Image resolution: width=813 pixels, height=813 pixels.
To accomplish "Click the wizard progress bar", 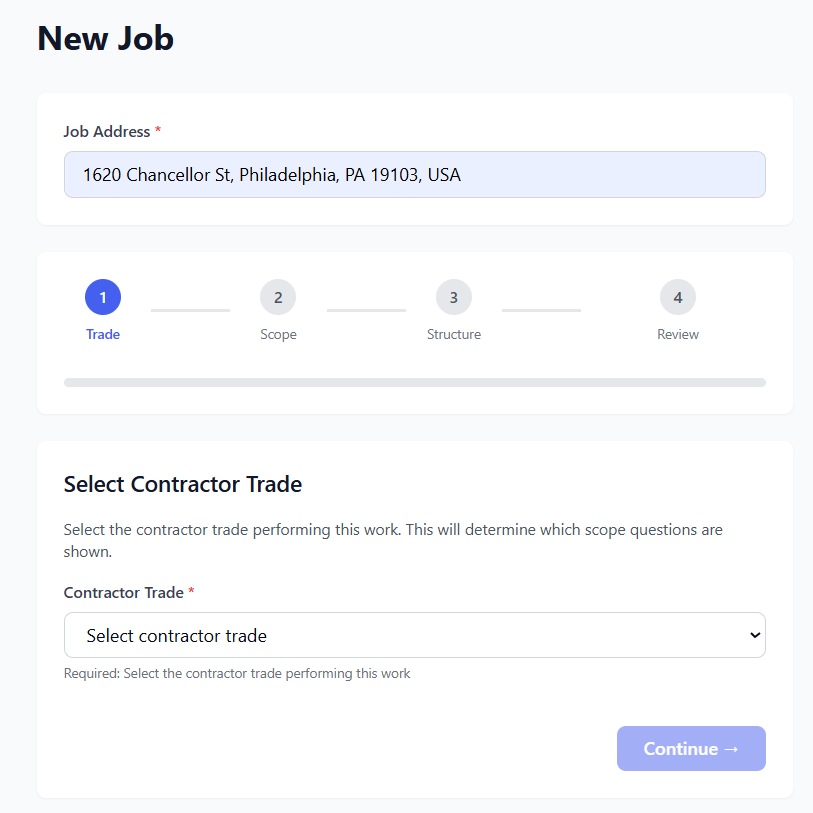I will pos(414,382).
